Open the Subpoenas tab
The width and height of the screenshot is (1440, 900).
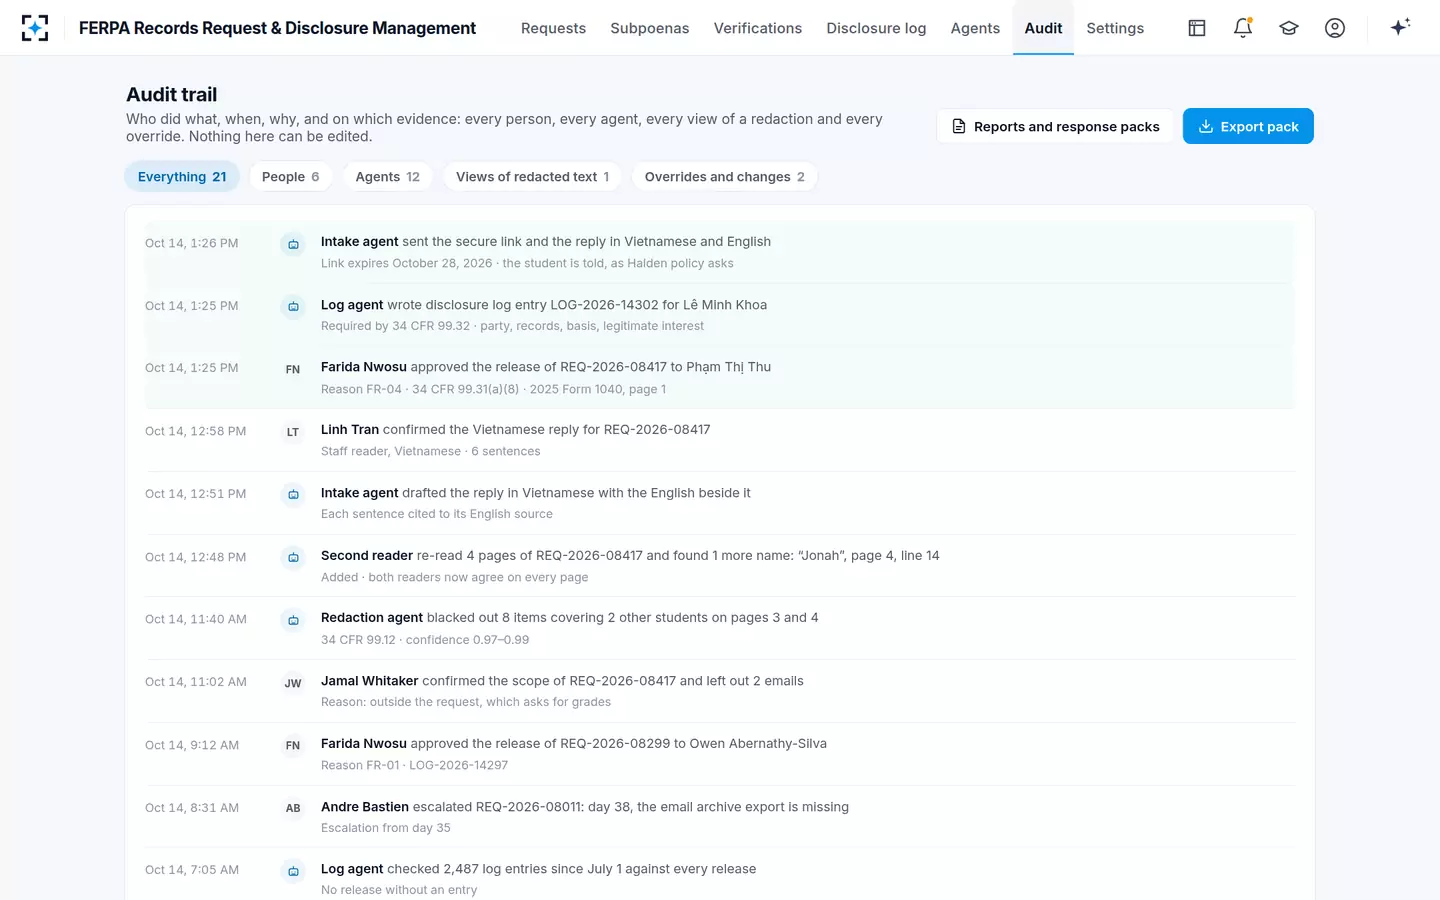(x=650, y=28)
